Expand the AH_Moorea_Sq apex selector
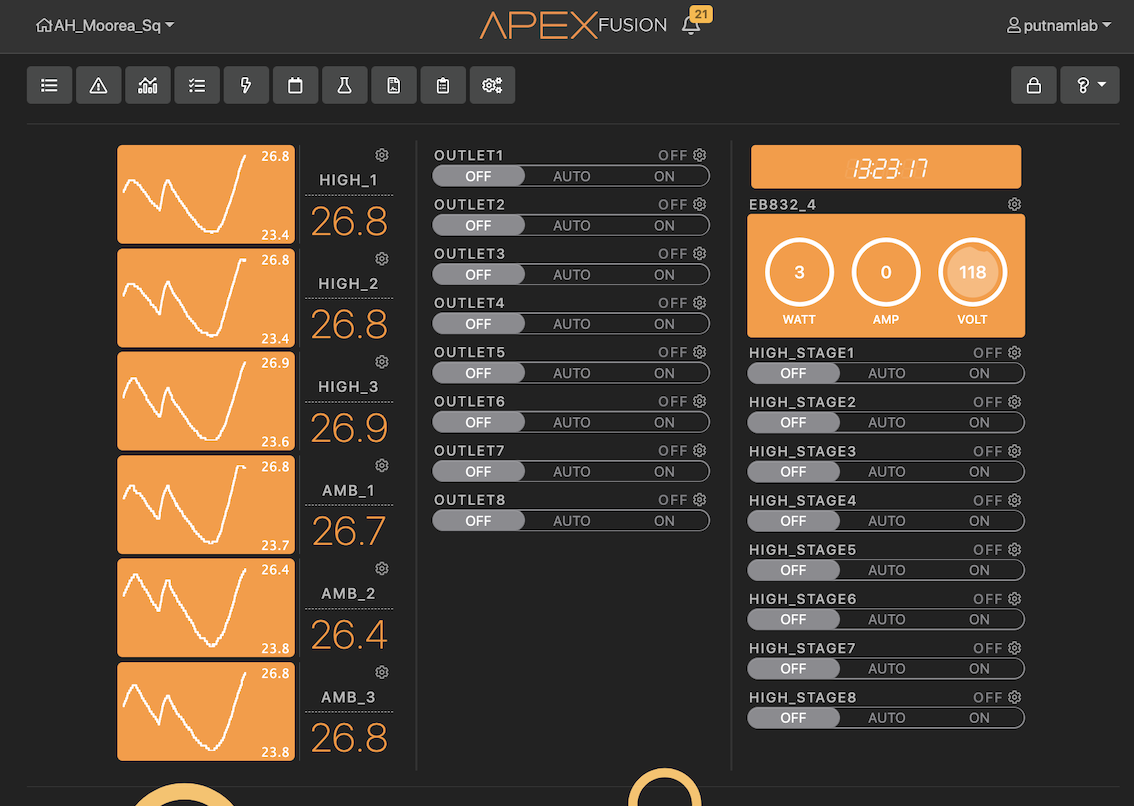 tap(105, 25)
